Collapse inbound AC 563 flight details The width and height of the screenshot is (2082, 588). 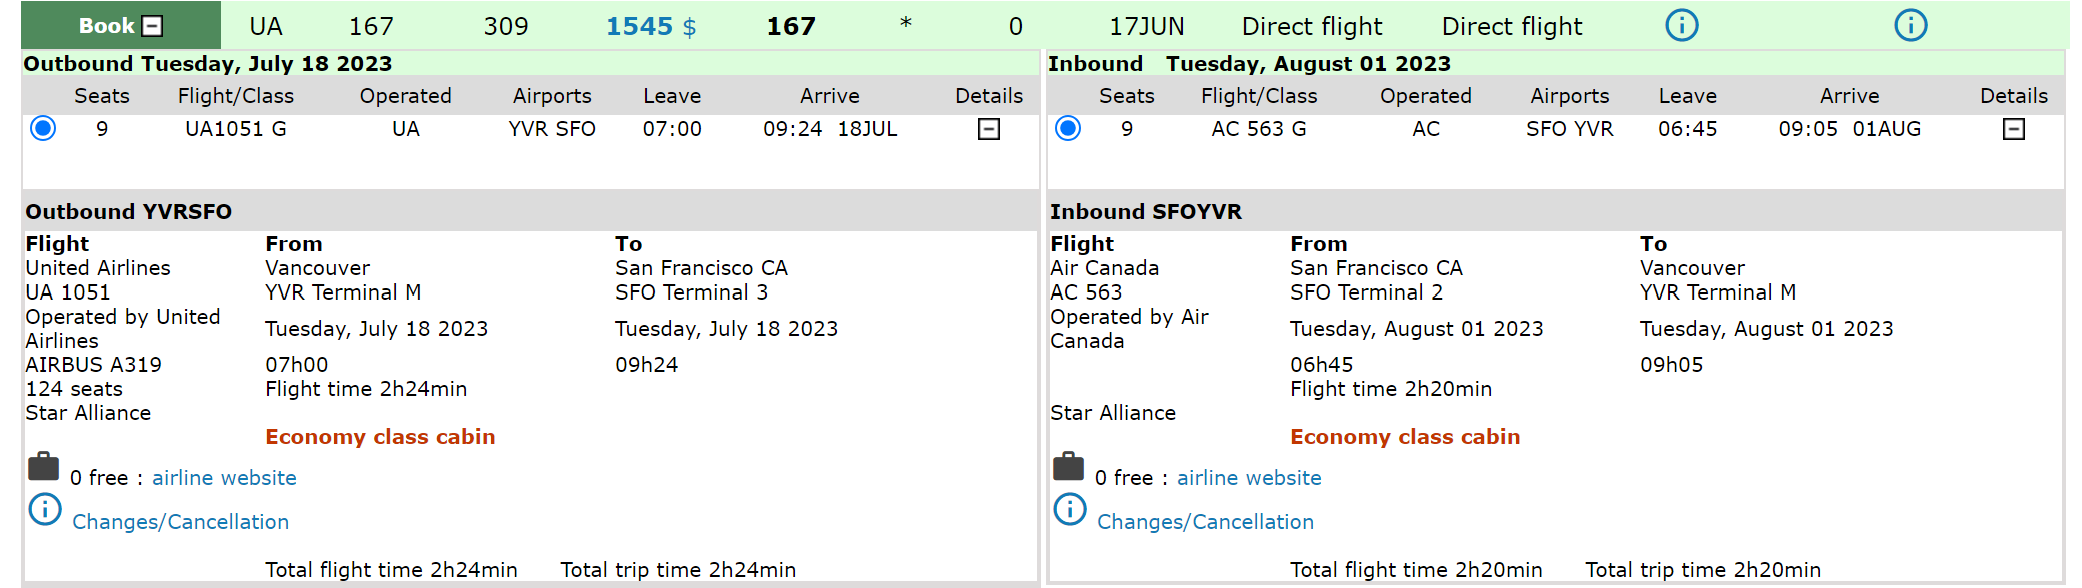point(2014,129)
